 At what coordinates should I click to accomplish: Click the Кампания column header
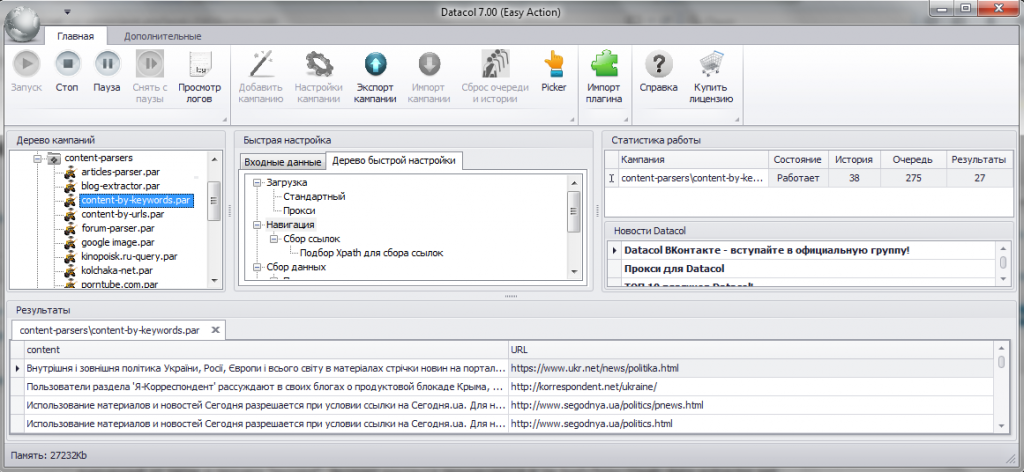point(693,160)
